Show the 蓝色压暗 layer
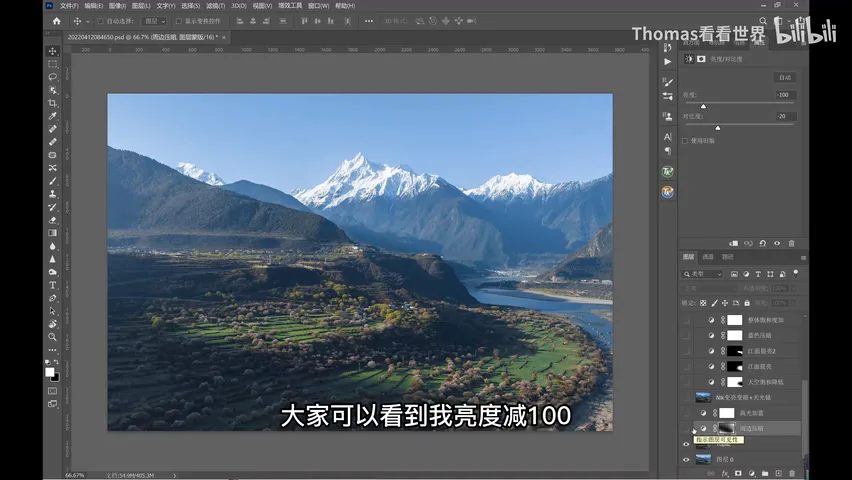The height and width of the screenshot is (480, 852). [x=686, y=335]
